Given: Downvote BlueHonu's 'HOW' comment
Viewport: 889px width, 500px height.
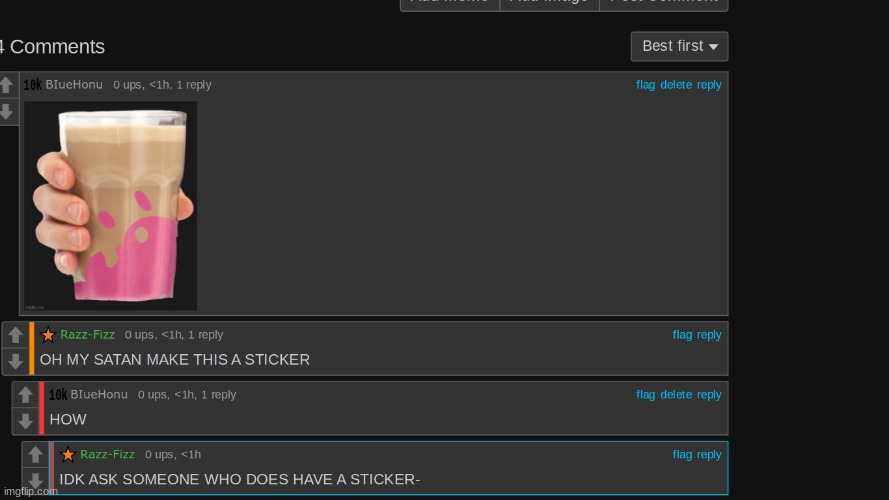Looking at the screenshot, I should click(26, 421).
